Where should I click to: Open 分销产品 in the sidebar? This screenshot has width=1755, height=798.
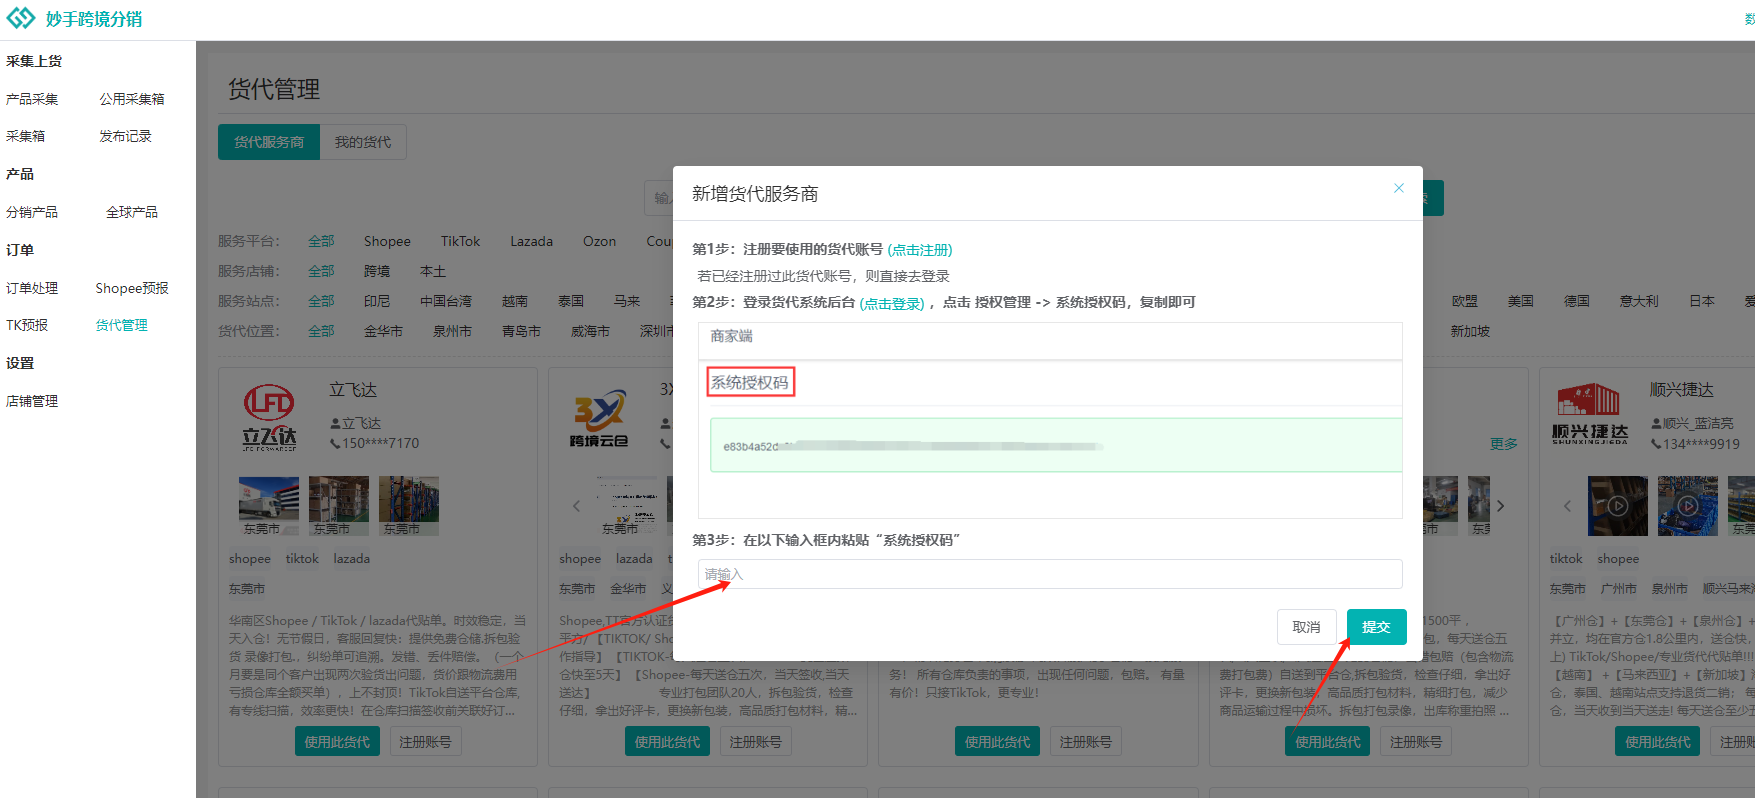coord(32,212)
